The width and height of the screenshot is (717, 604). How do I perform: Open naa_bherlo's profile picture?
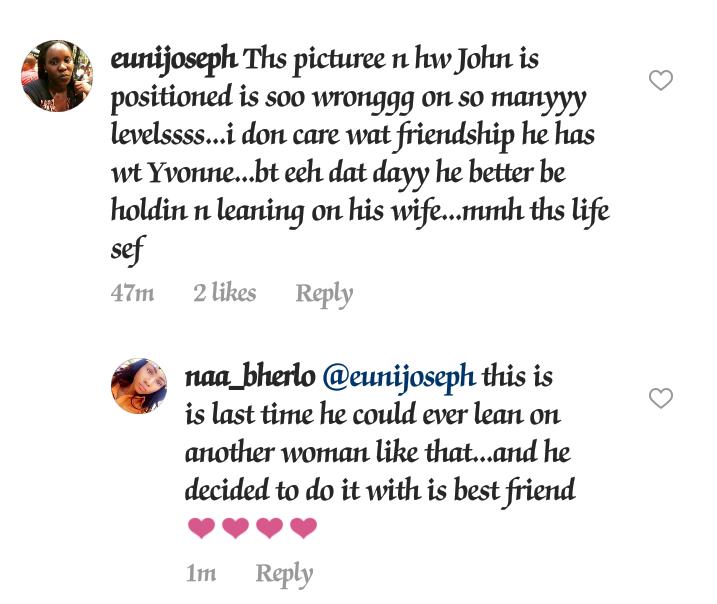point(139,386)
